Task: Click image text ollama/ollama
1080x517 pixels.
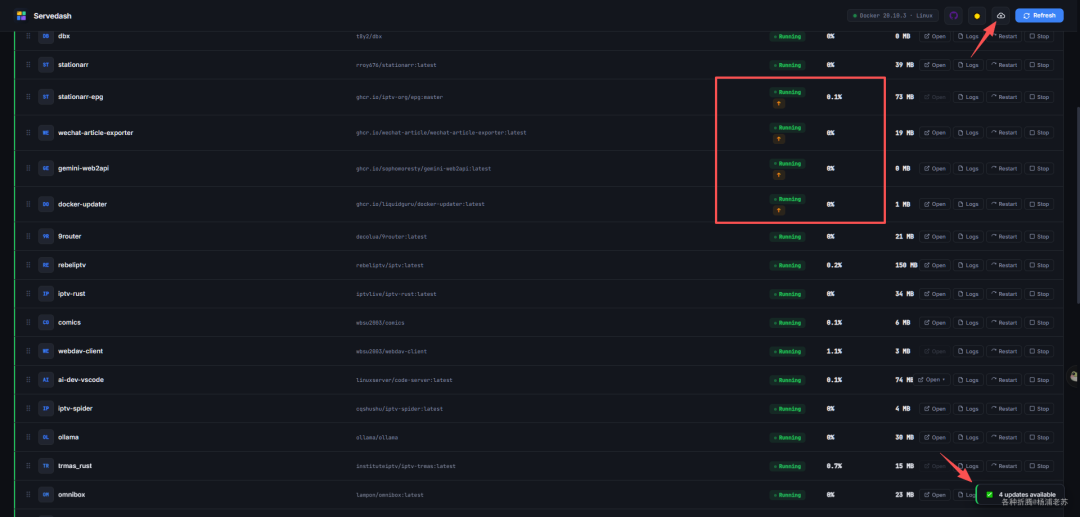Action: pos(377,437)
